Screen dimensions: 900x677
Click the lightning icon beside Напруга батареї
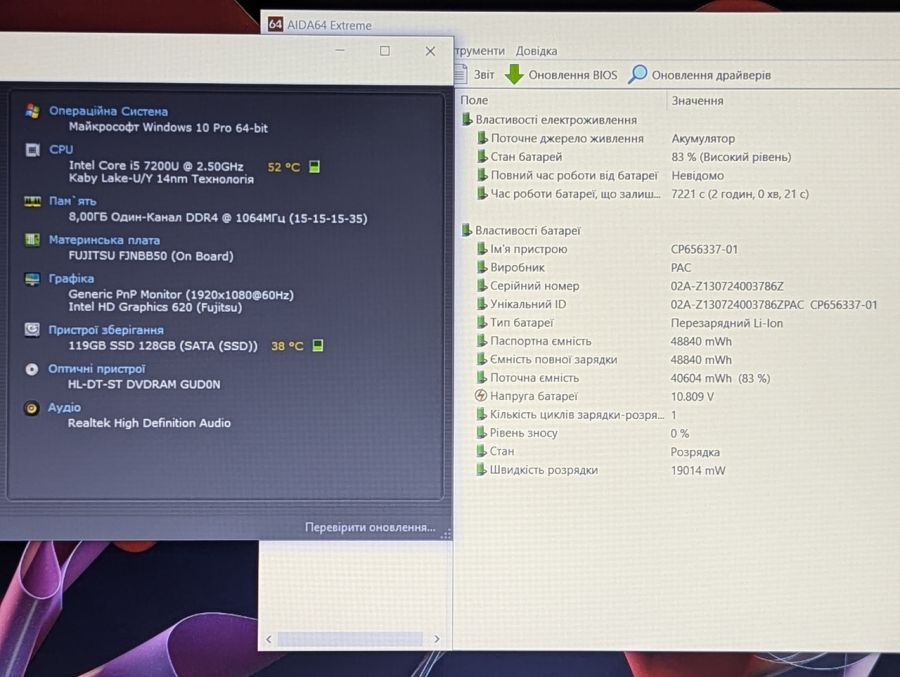click(481, 396)
